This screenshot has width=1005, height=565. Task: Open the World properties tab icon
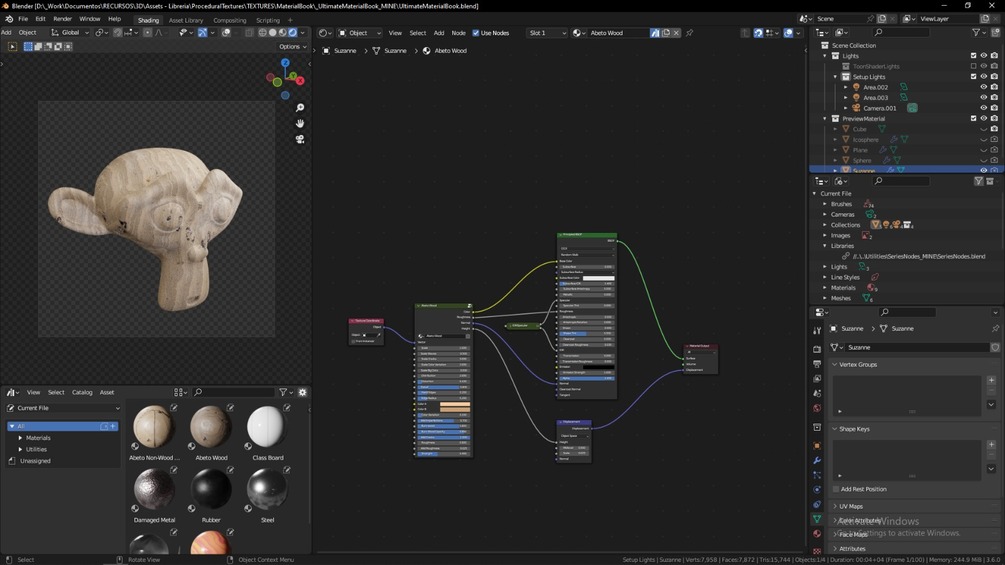pos(817,408)
